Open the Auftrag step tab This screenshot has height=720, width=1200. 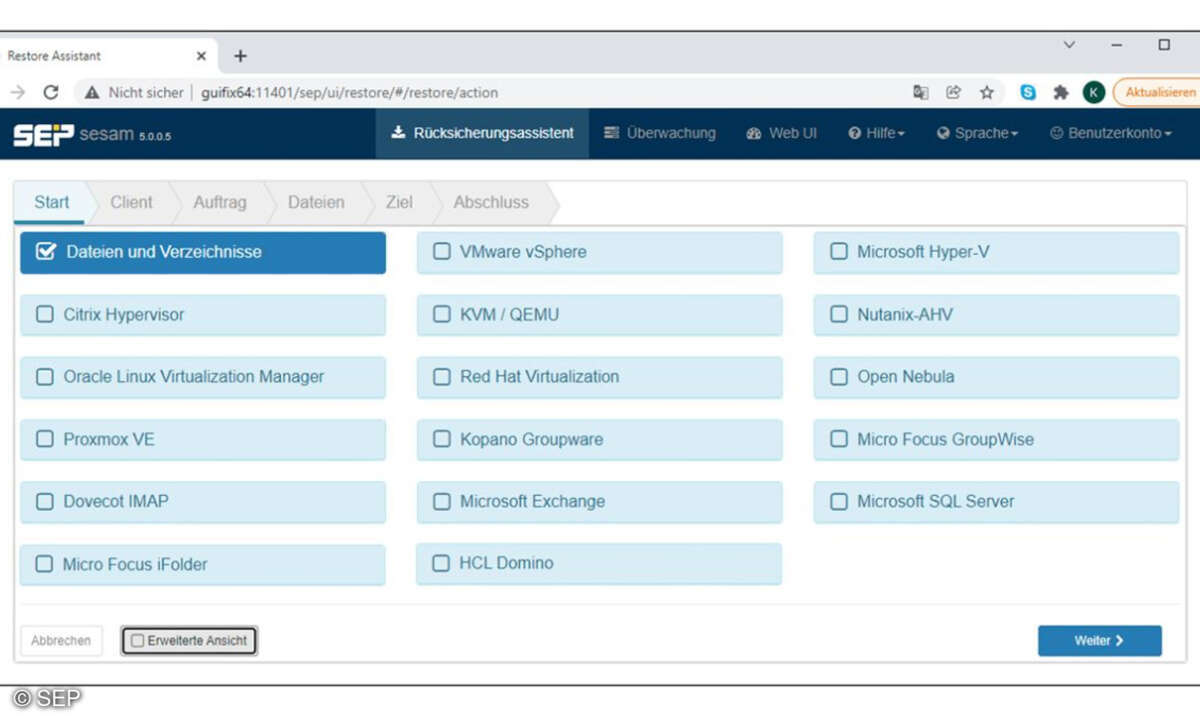click(220, 203)
